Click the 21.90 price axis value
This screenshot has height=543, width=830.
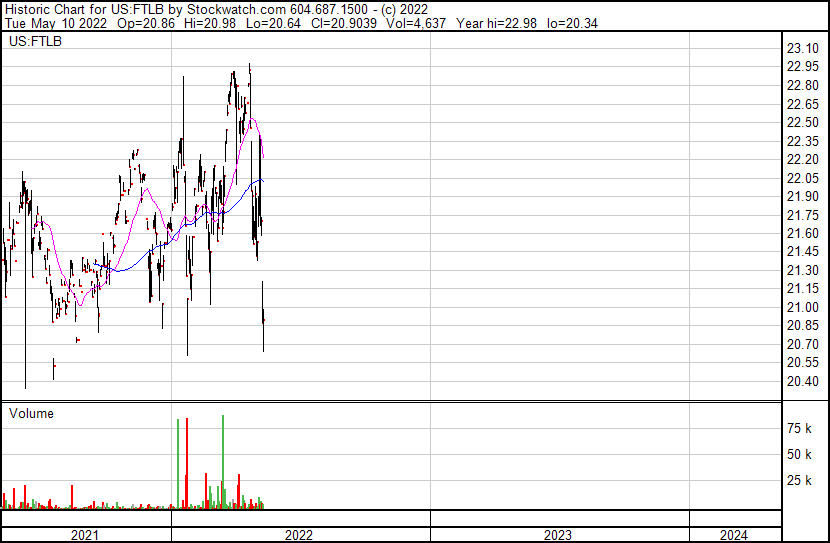(x=802, y=196)
